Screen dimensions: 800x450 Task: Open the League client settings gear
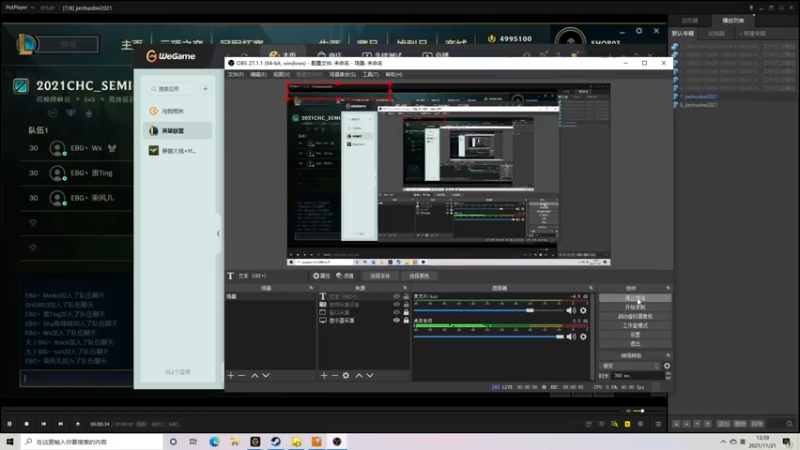point(639,31)
